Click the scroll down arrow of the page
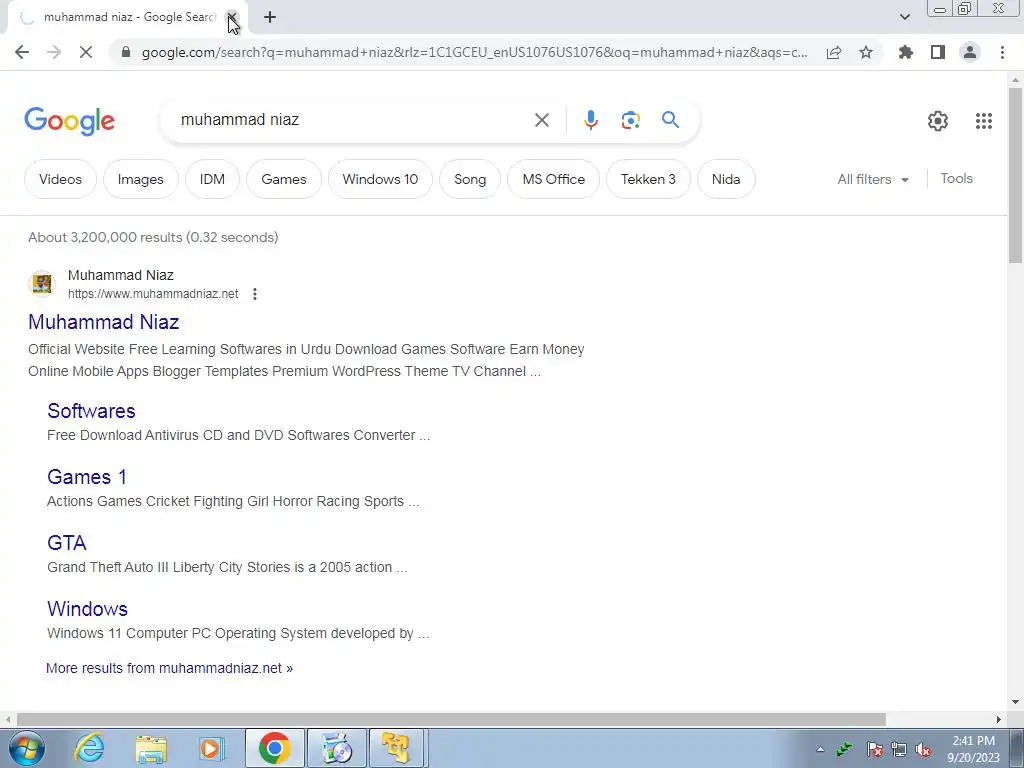The width and height of the screenshot is (1024, 768). coord(1015,702)
